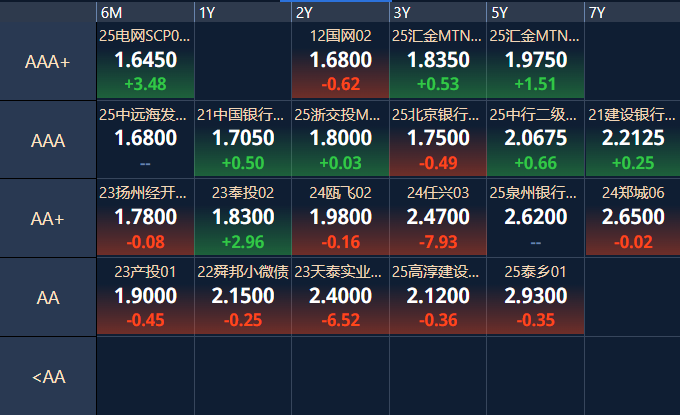Screen dimensions: 680x415
Task: Select the AA+ rating row header
Action: pos(48,218)
